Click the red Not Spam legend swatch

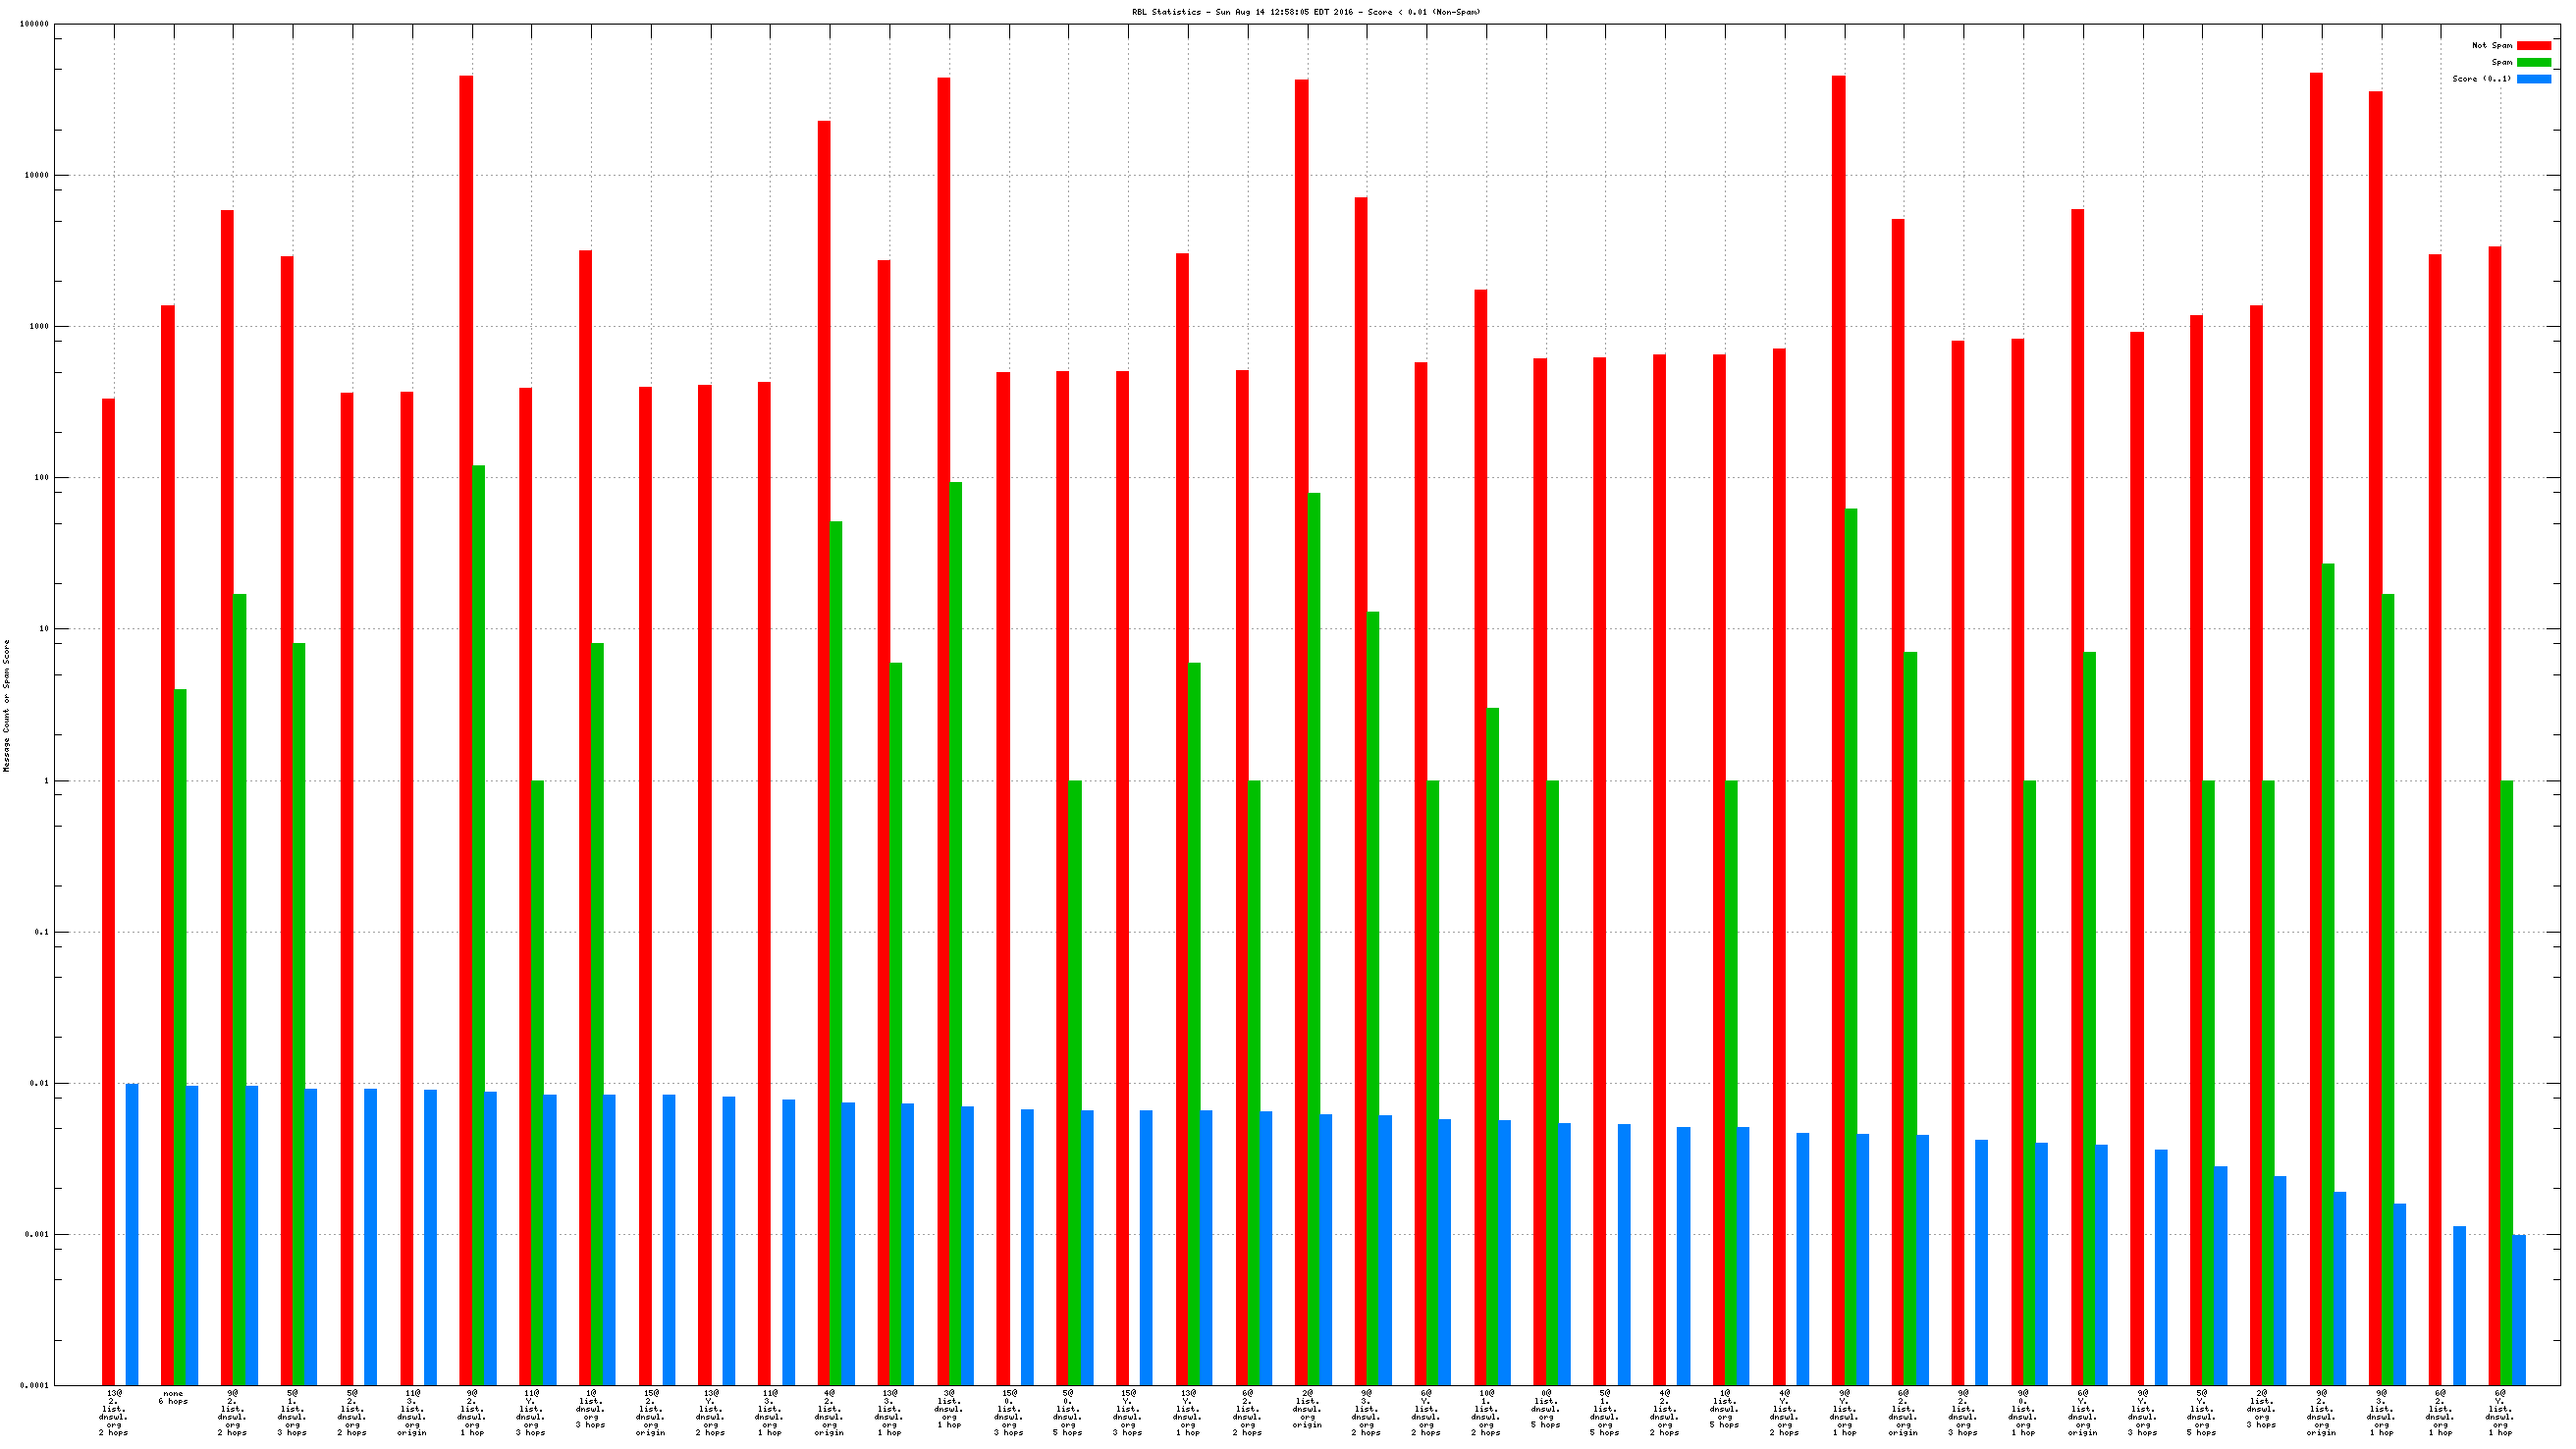tap(2533, 45)
